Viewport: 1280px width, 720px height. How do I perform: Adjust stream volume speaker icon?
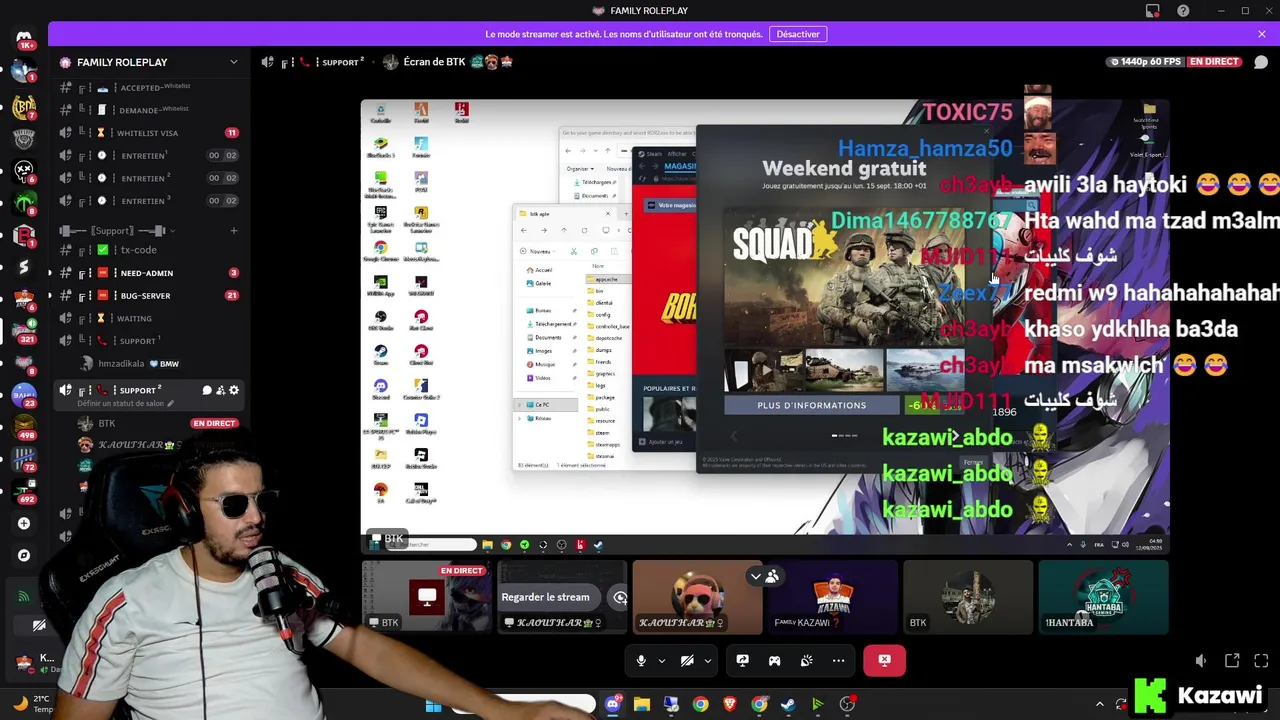pyautogui.click(x=1201, y=661)
